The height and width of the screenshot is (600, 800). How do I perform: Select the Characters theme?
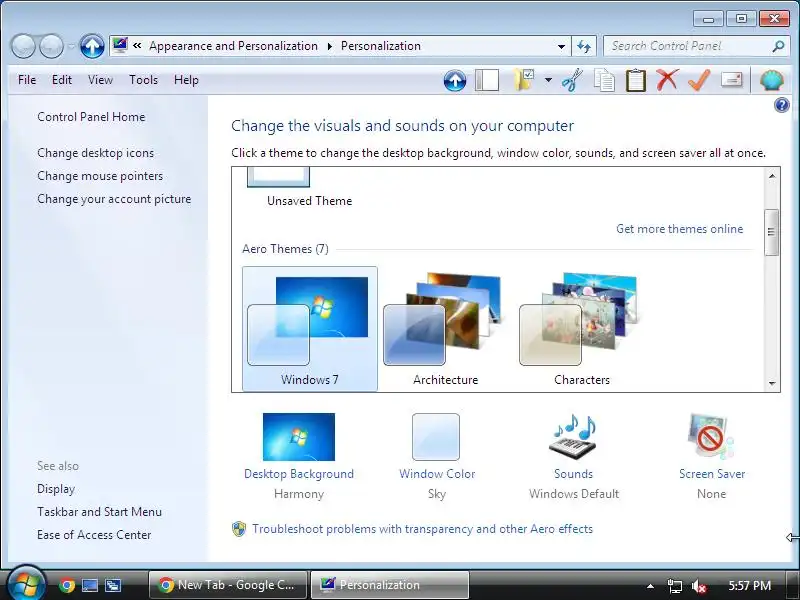(x=582, y=329)
